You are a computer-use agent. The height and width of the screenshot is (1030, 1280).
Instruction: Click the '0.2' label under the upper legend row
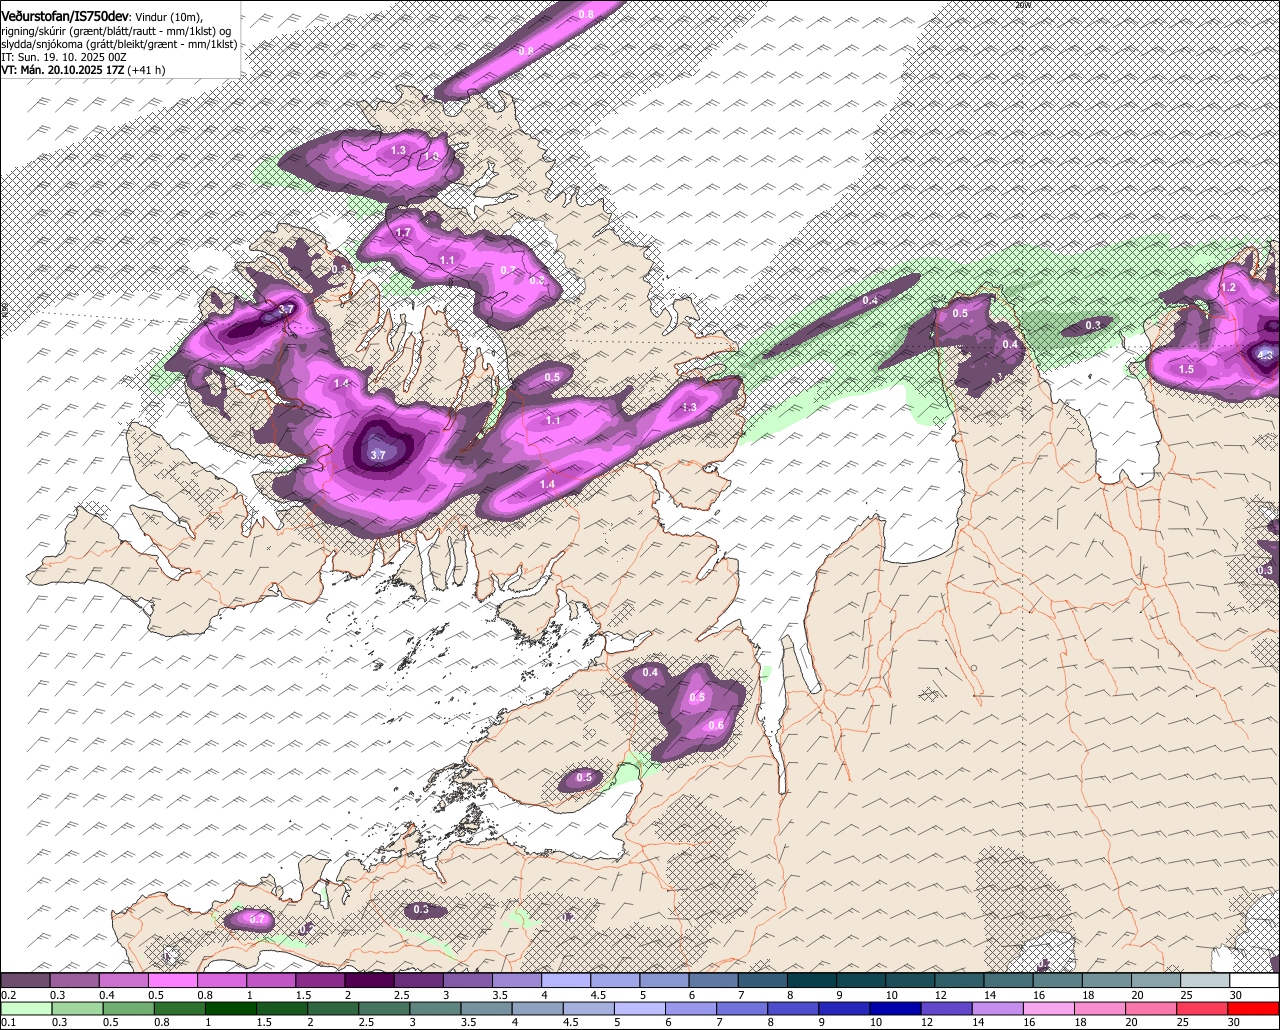[x=8, y=995]
